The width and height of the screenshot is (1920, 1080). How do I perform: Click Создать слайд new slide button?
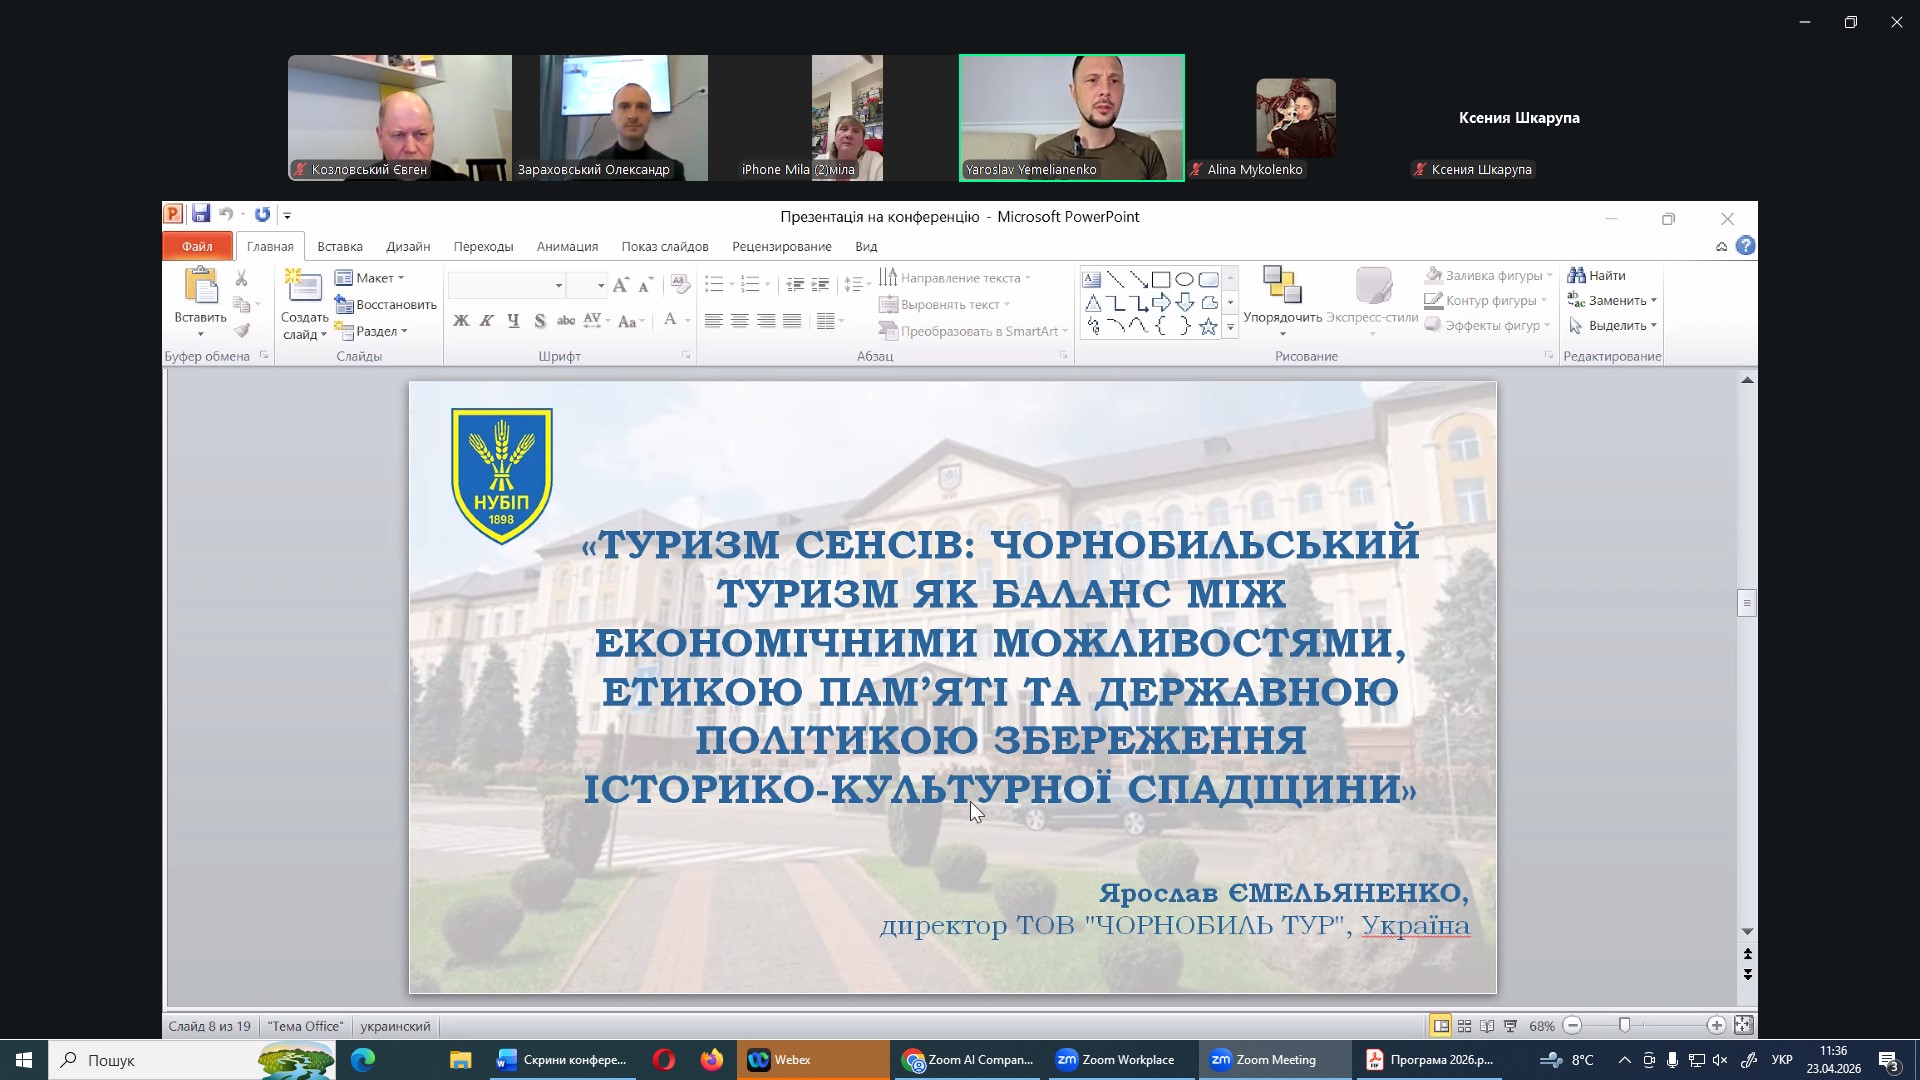(x=304, y=290)
